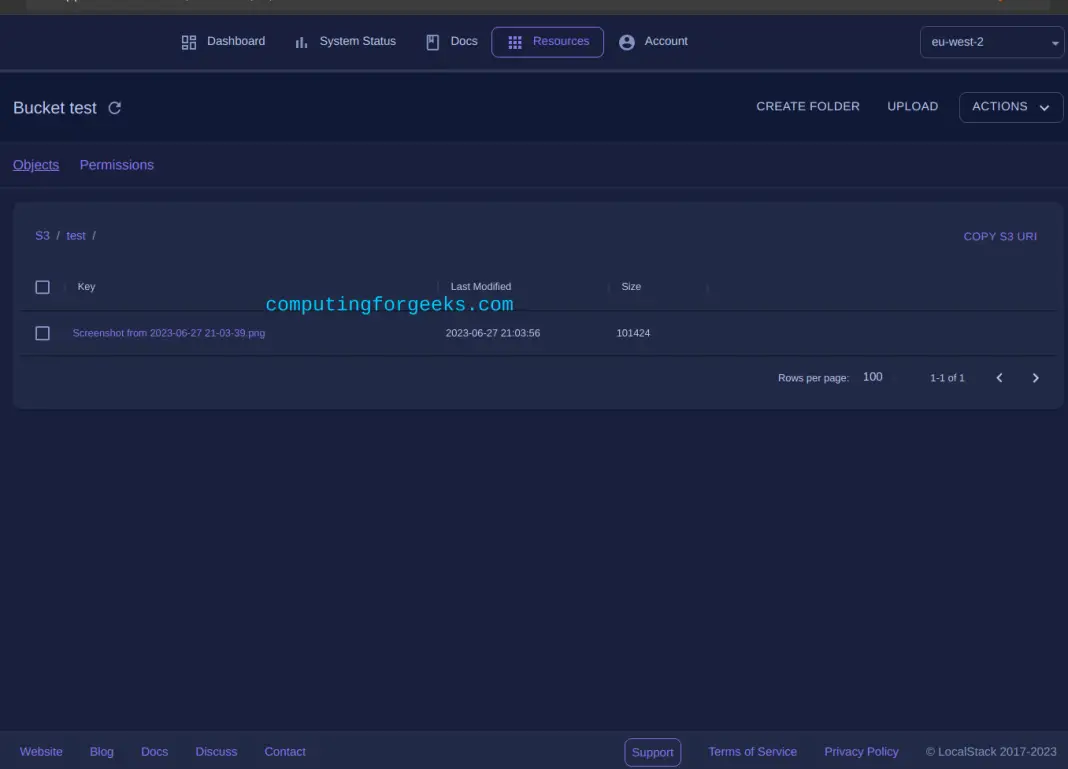Select the Objects tab
Viewport: 1068px width, 769px height.
click(x=36, y=165)
